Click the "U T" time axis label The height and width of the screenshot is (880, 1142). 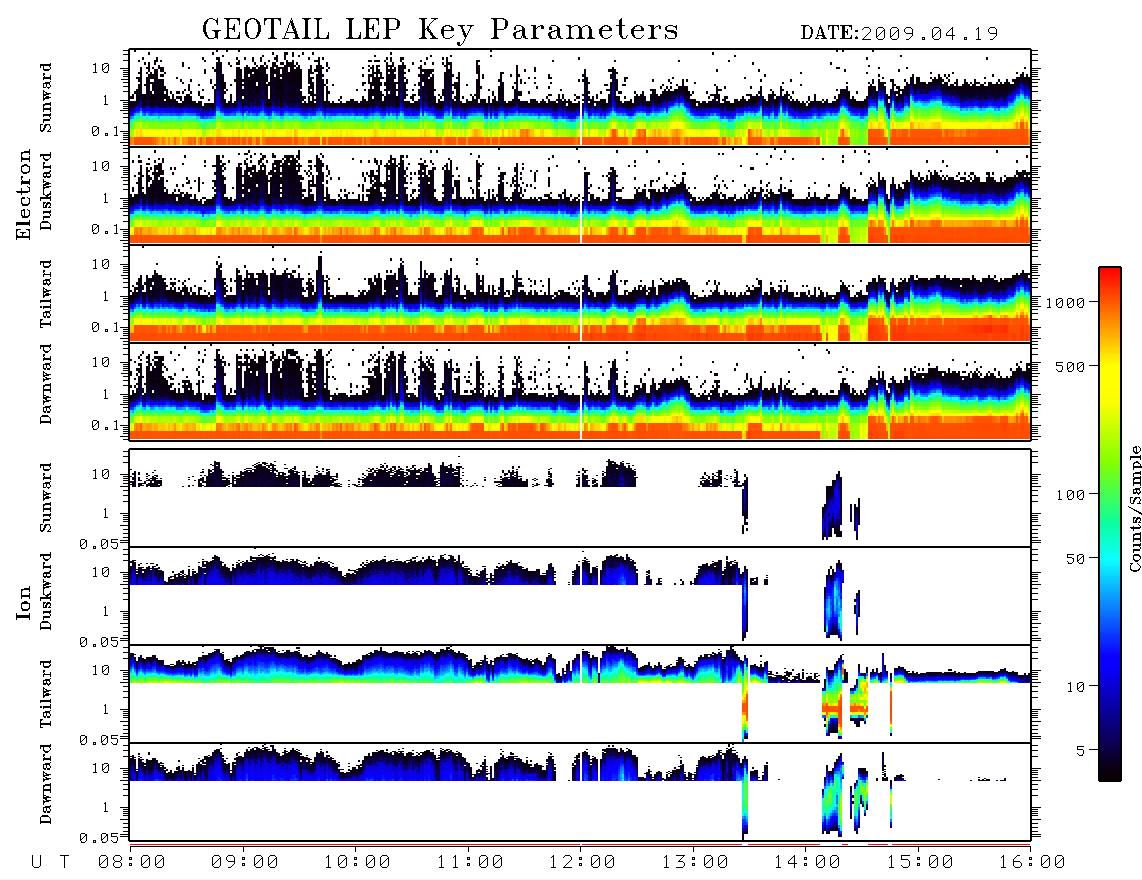point(50,863)
